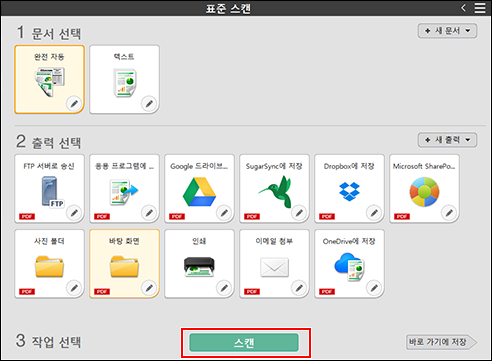Click the PDF badge on OneDrive에 저장

pos(327,292)
